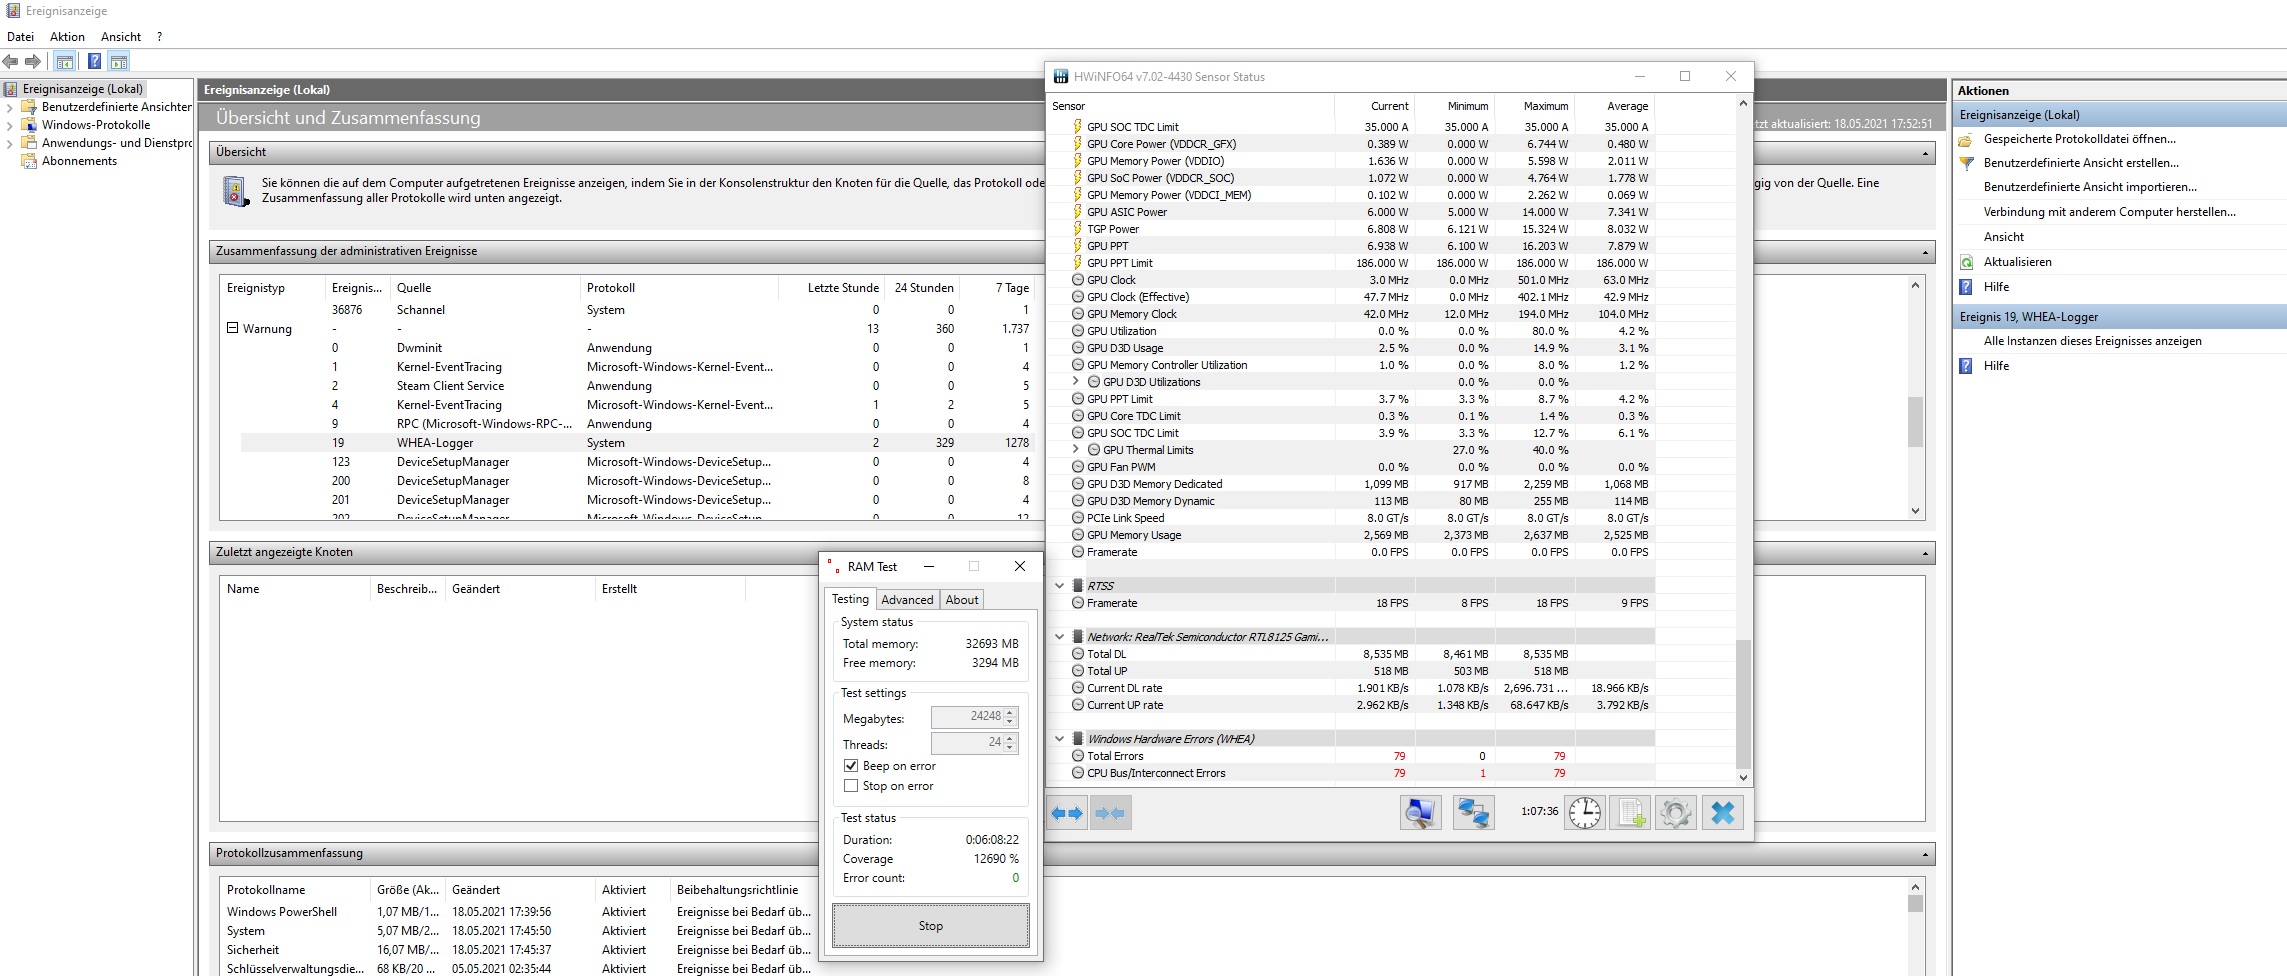
Task: Click the filter icon beside Benutzerdefinierte Ansicht erstellen
Action: [x=1966, y=163]
